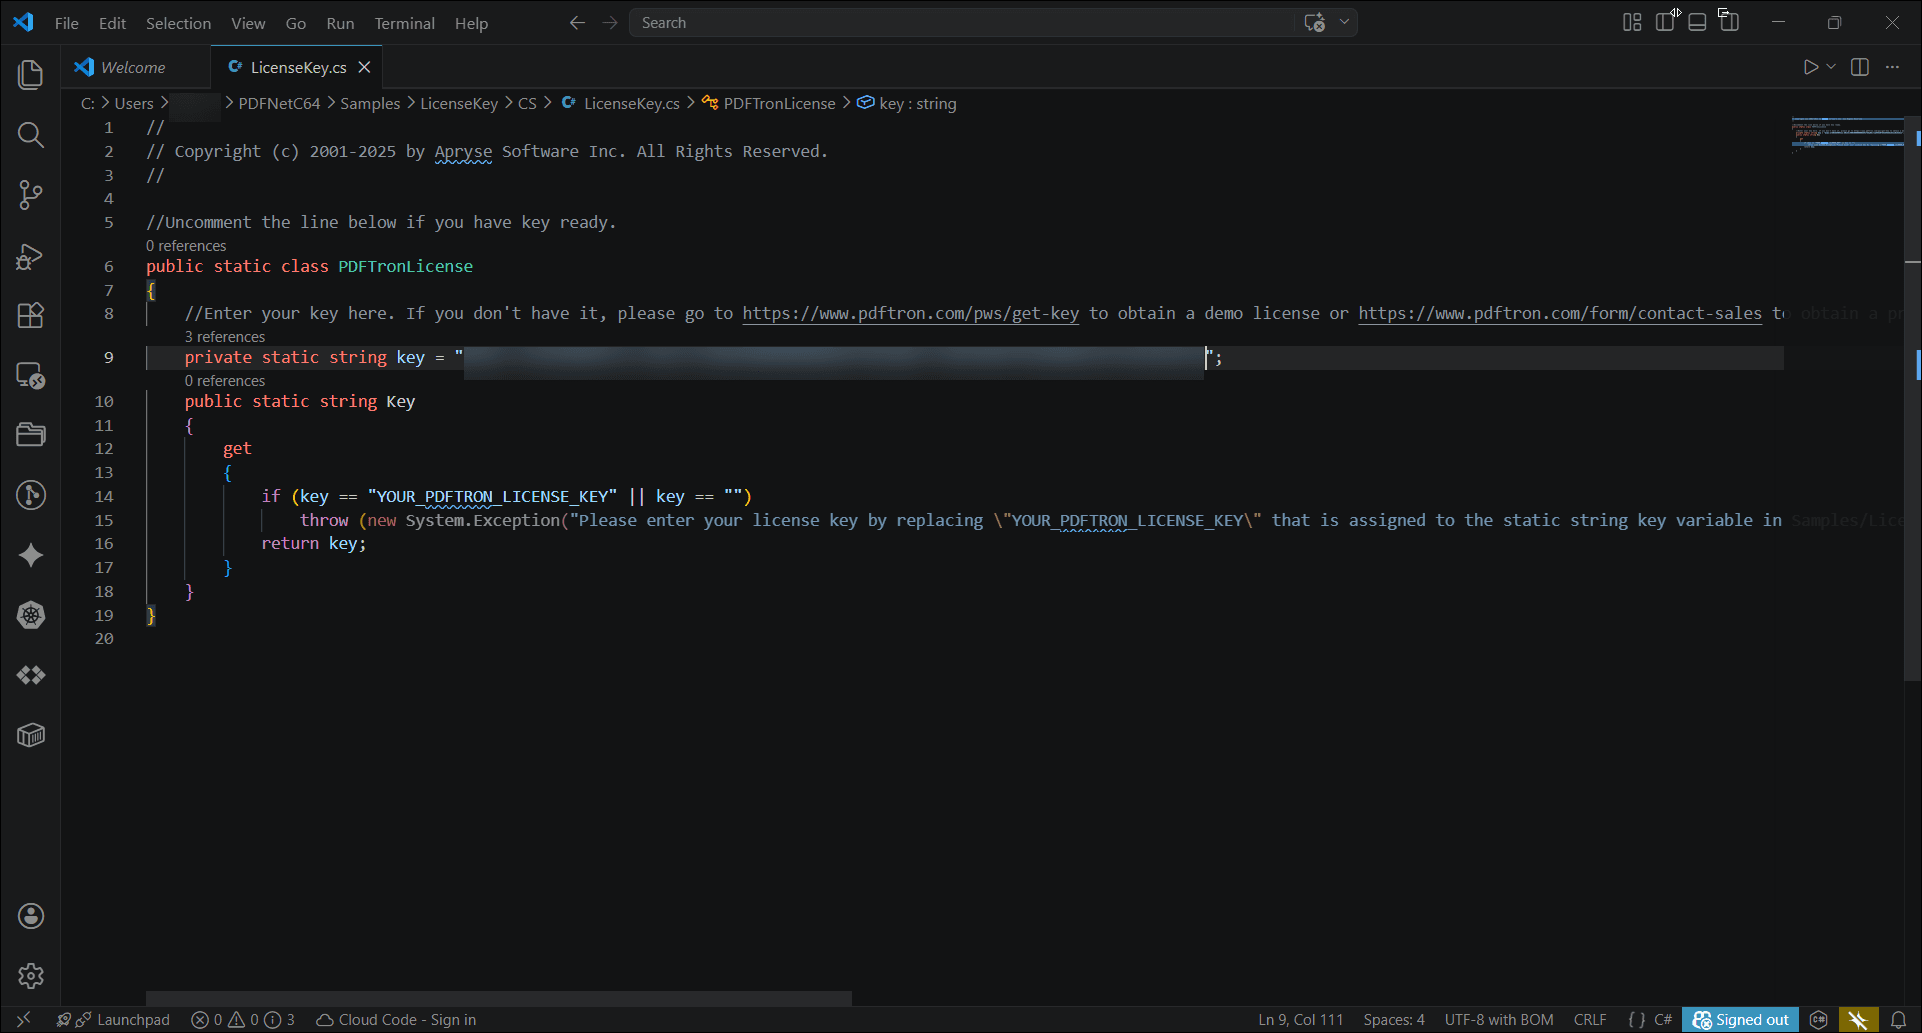Open the Kubernetes helm-wheel view
Screen dimensions: 1922x1033
tap(31, 615)
